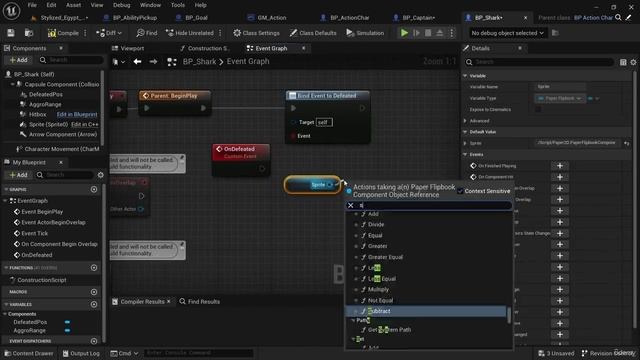Click the Browse to asset icon
Viewport: 640px width, 360px height.
tap(29, 33)
